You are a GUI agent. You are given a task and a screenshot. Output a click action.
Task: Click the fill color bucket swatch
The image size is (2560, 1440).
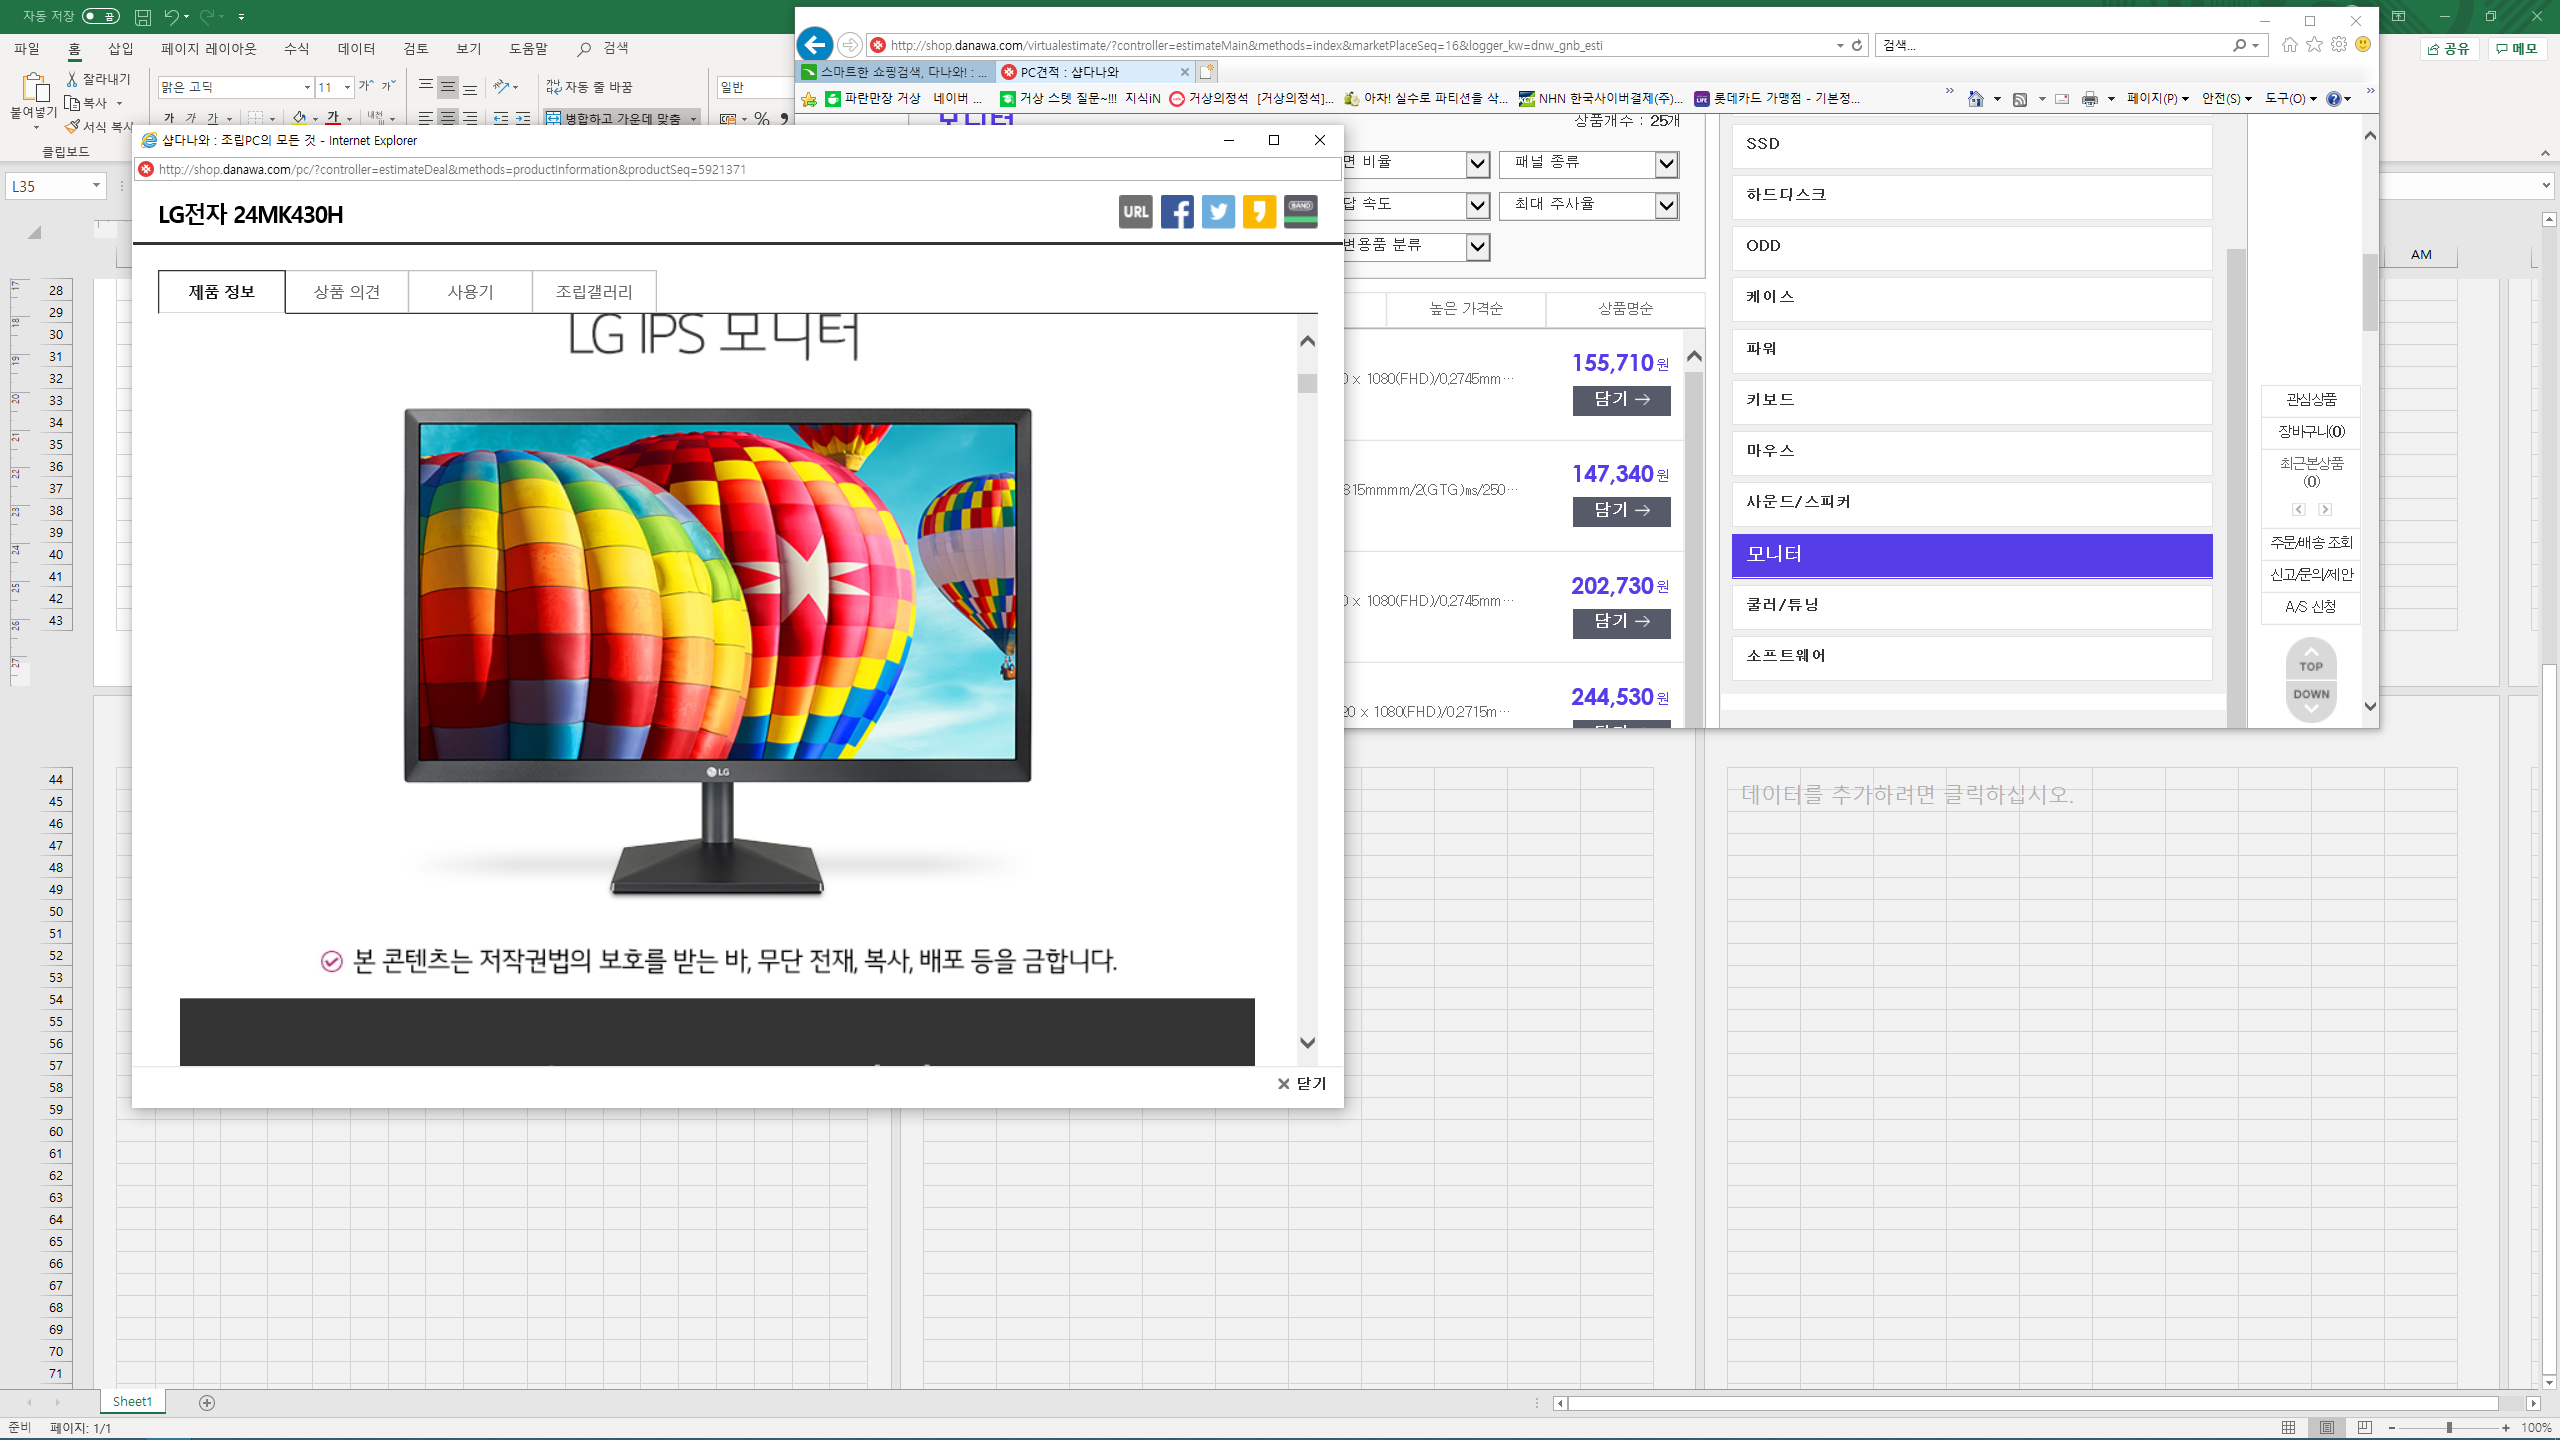pyautogui.click(x=299, y=119)
